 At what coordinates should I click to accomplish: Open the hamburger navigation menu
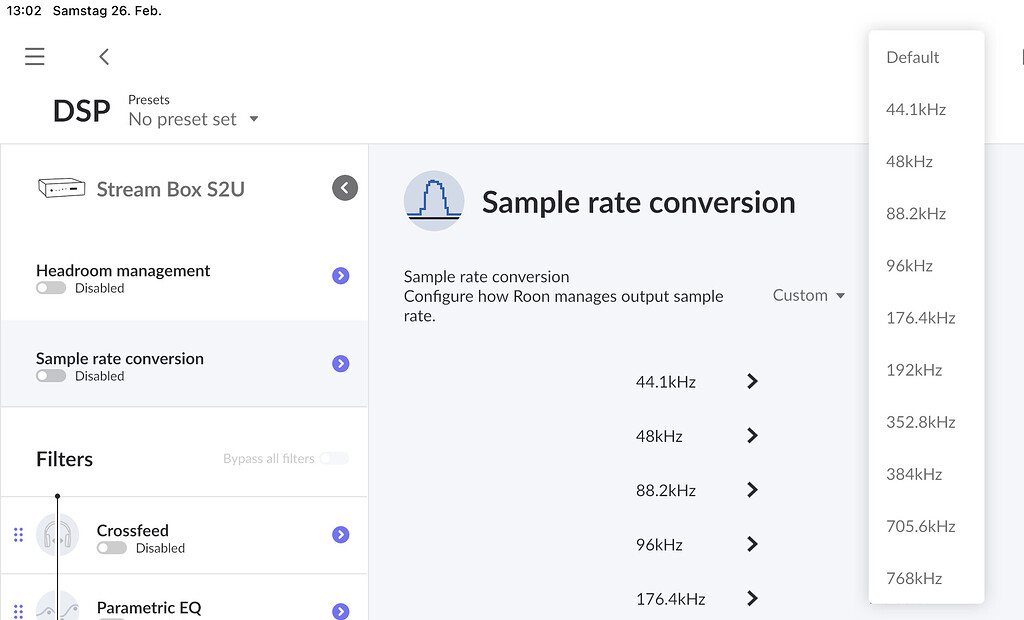tap(35, 57)
